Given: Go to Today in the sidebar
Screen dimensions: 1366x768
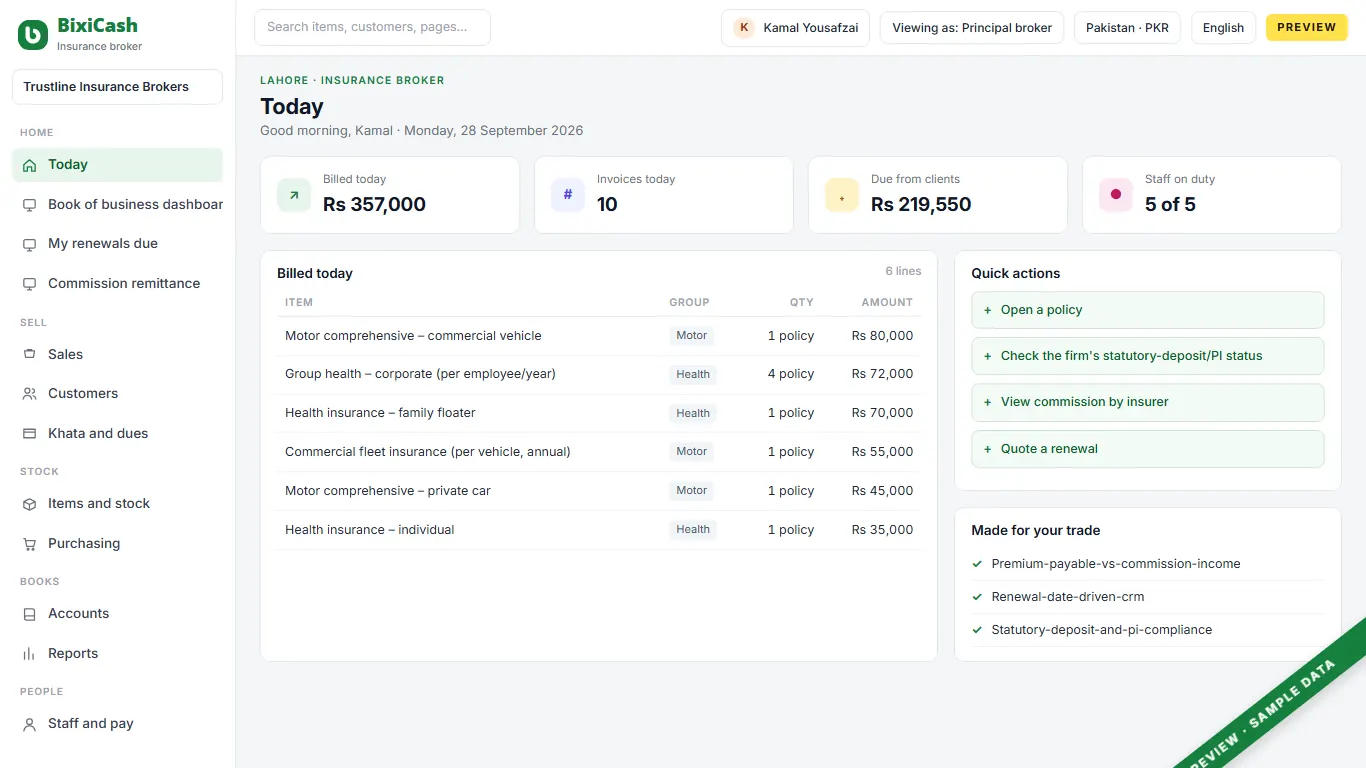Looking at the screenshot, I should pyautogui.click(x=117, y=165).
